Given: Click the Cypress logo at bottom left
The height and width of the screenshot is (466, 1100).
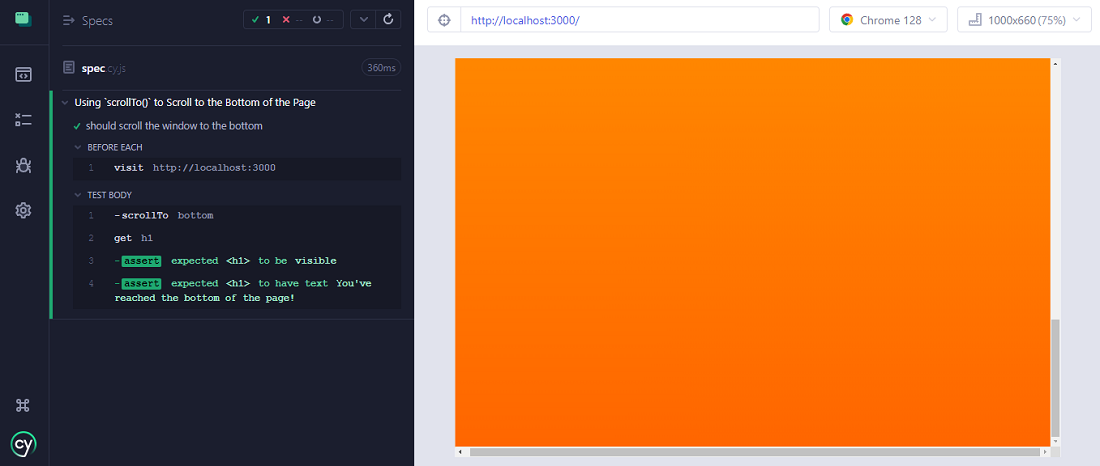Looking at the screenshot, I should coord(23,443).
